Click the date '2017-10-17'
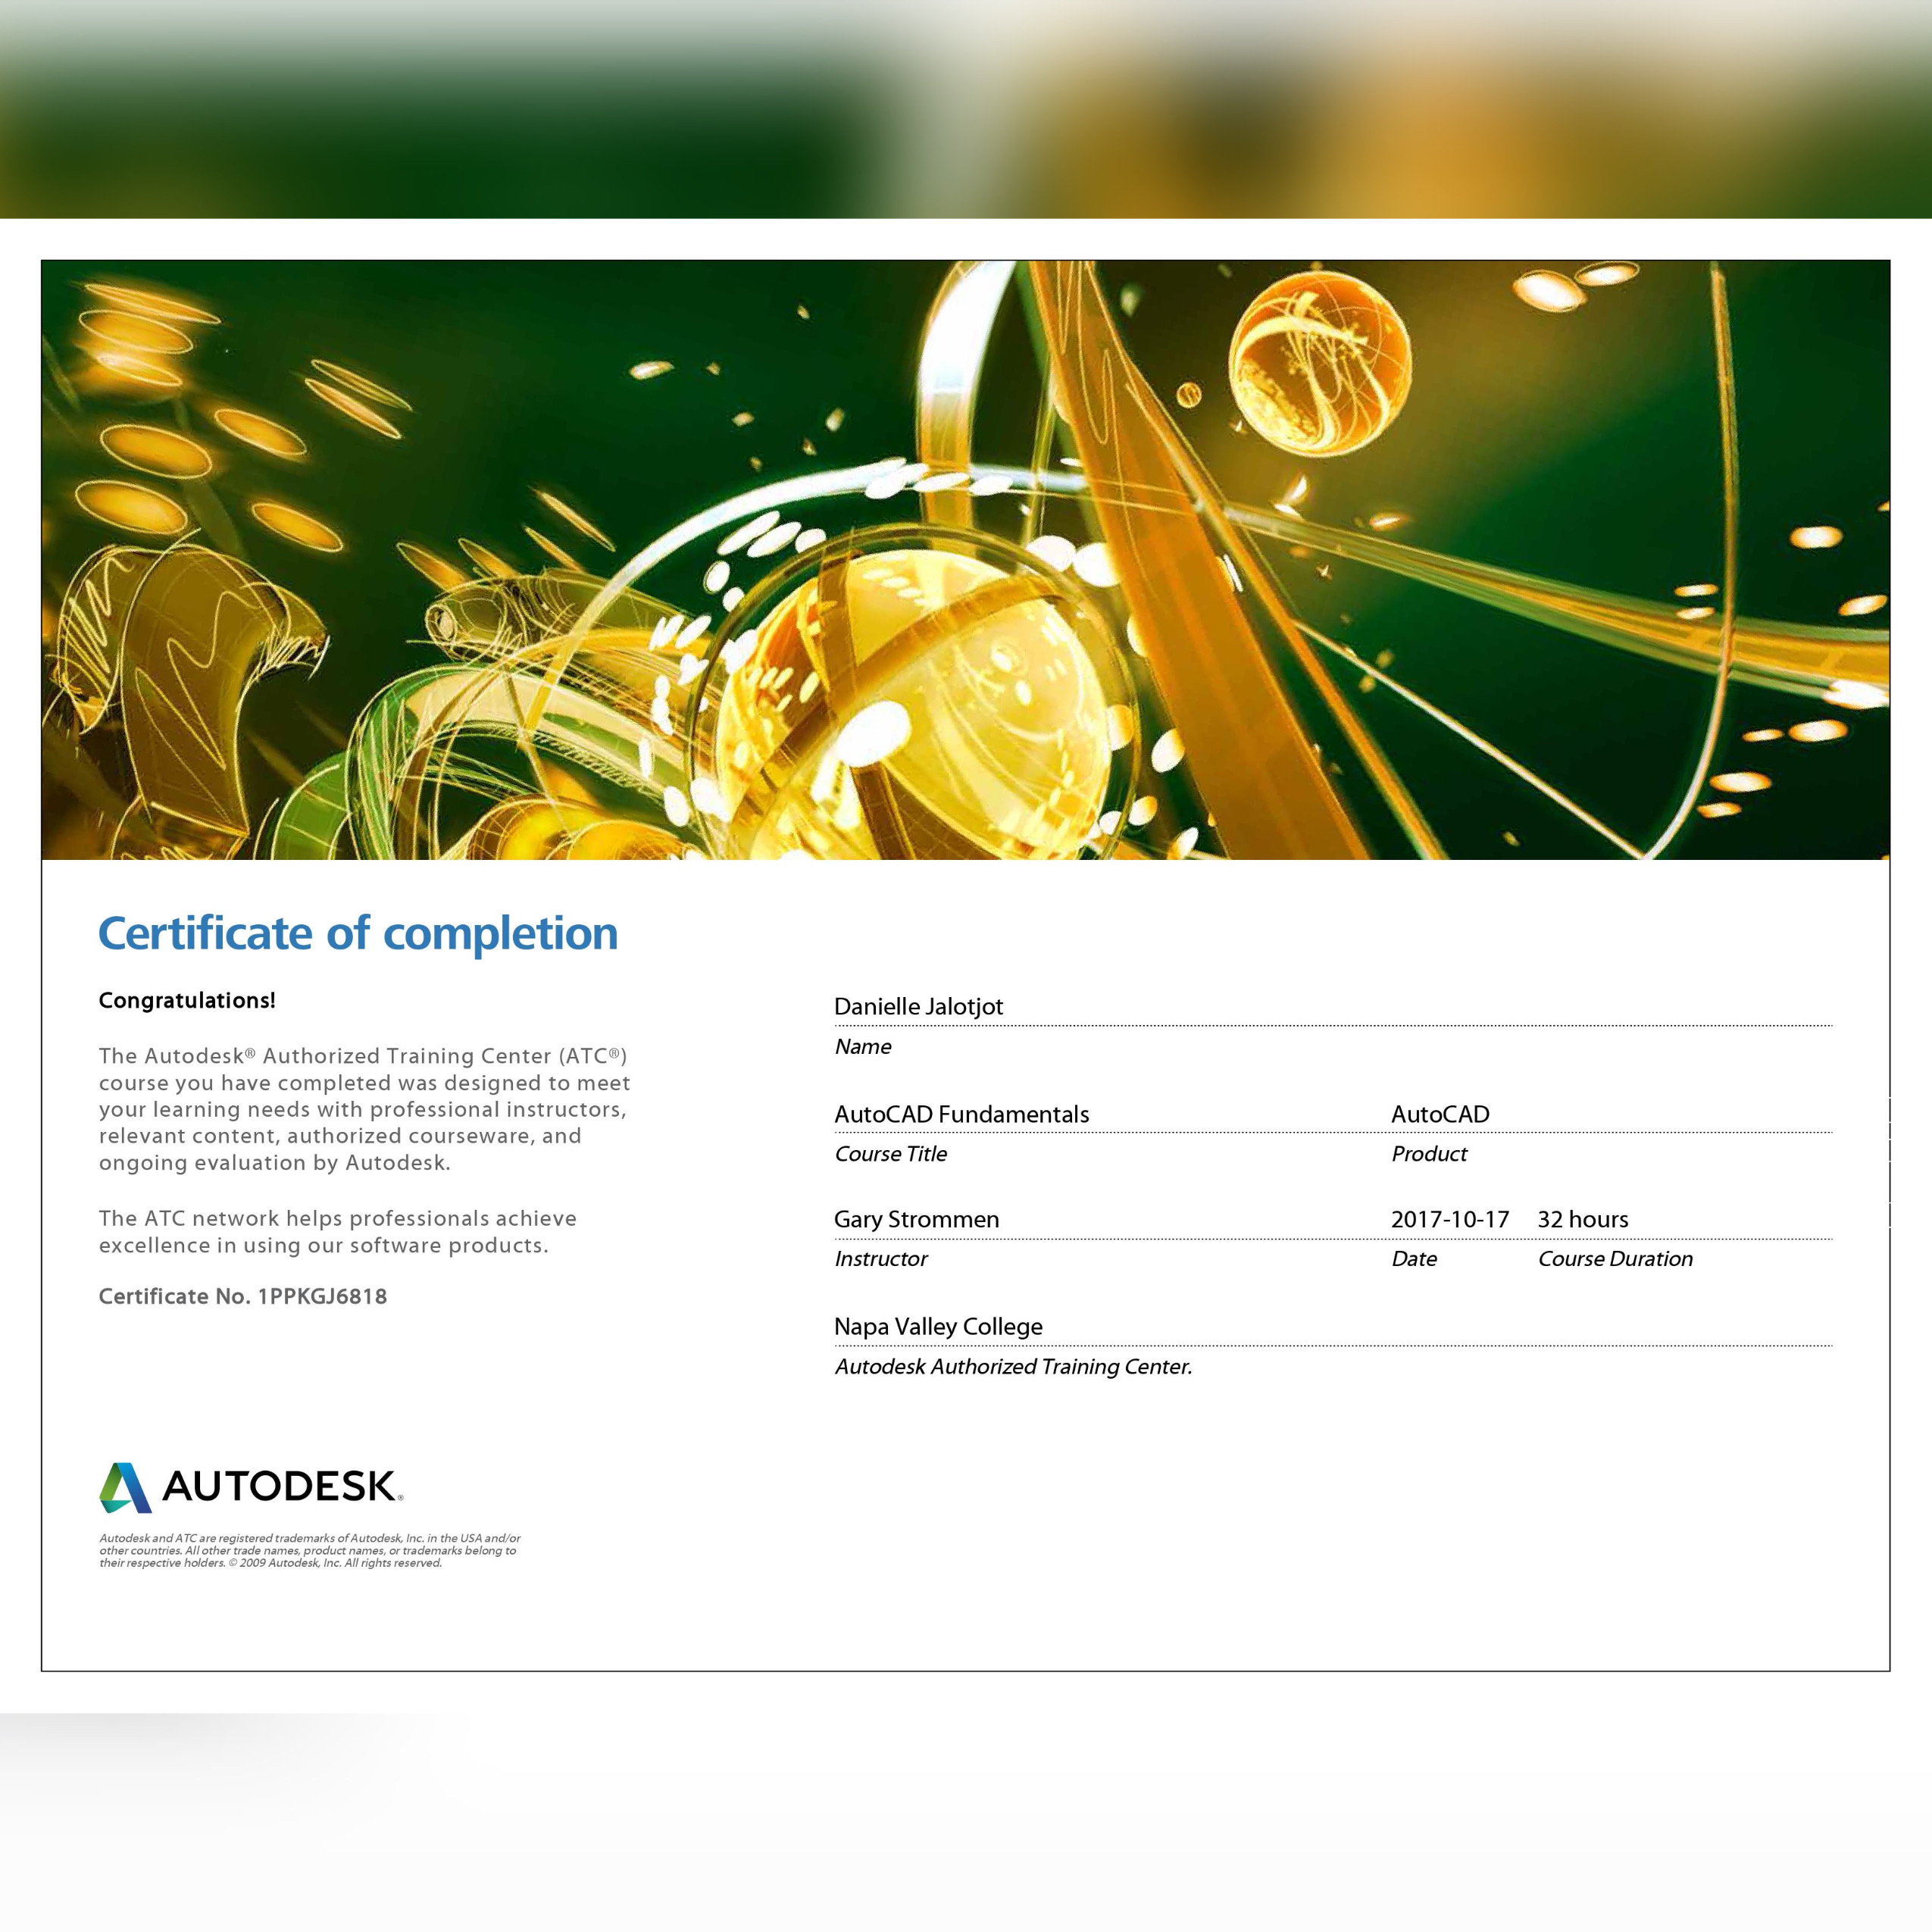This screenshot has width=1932, height=1932. pyautogui.click(x=1450, y=1220)
